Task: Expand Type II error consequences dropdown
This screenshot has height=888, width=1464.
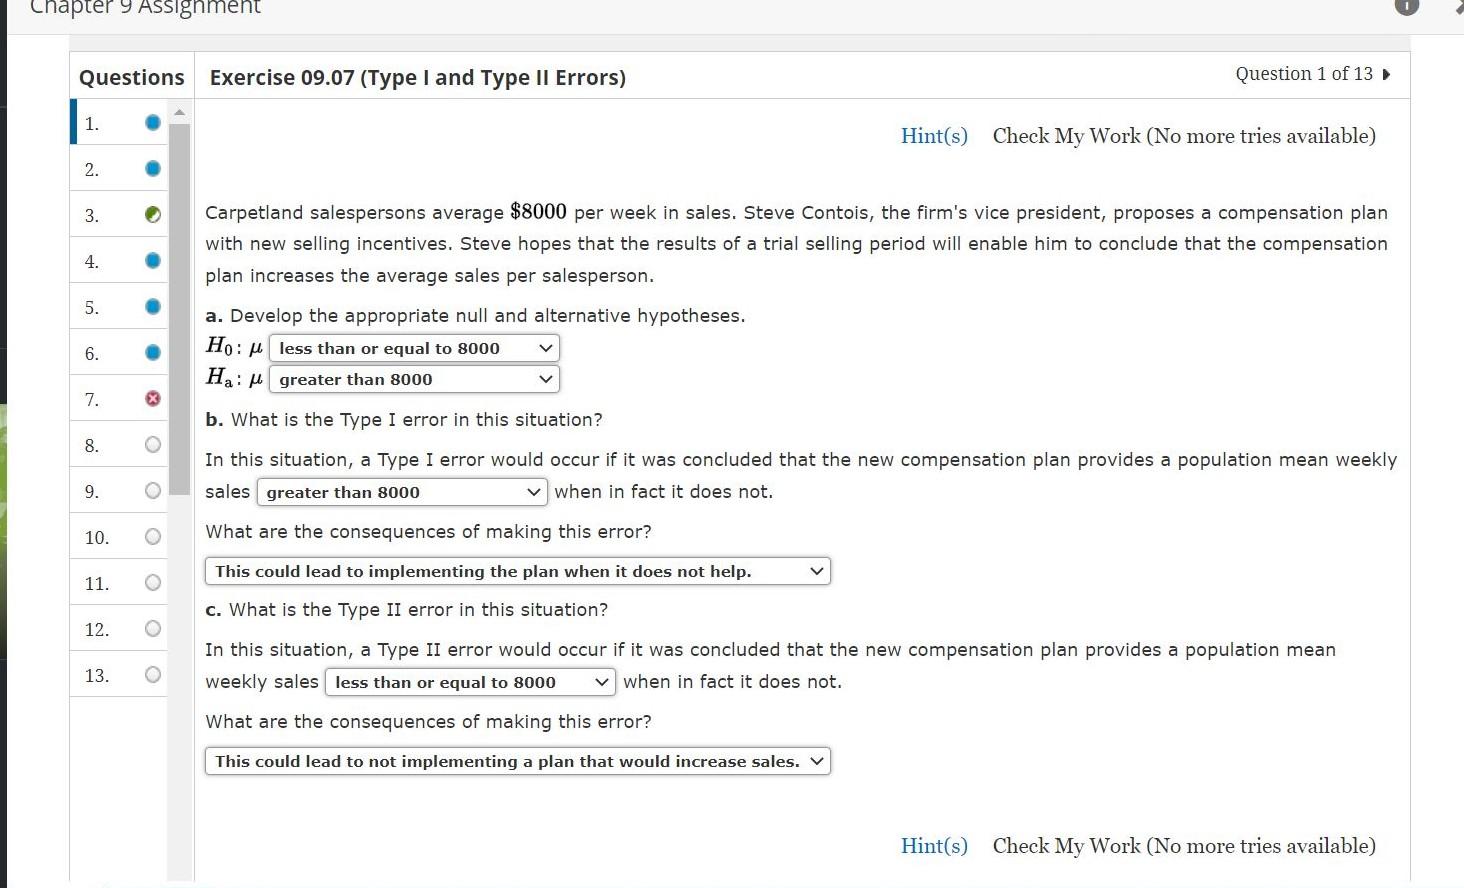Action: pos(517,762)
